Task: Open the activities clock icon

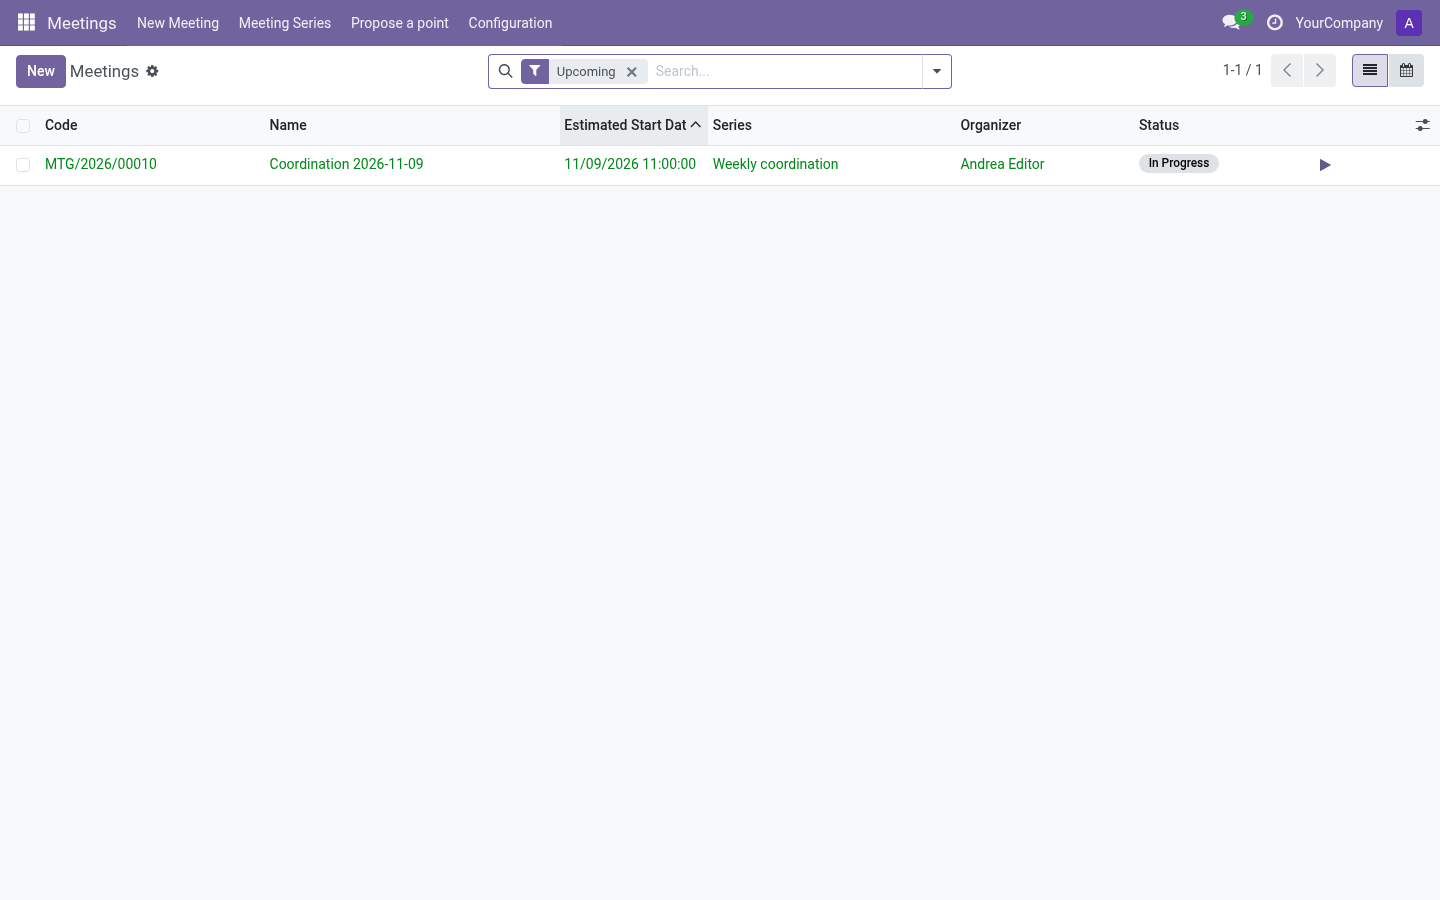Action: tap(1275, 22)
